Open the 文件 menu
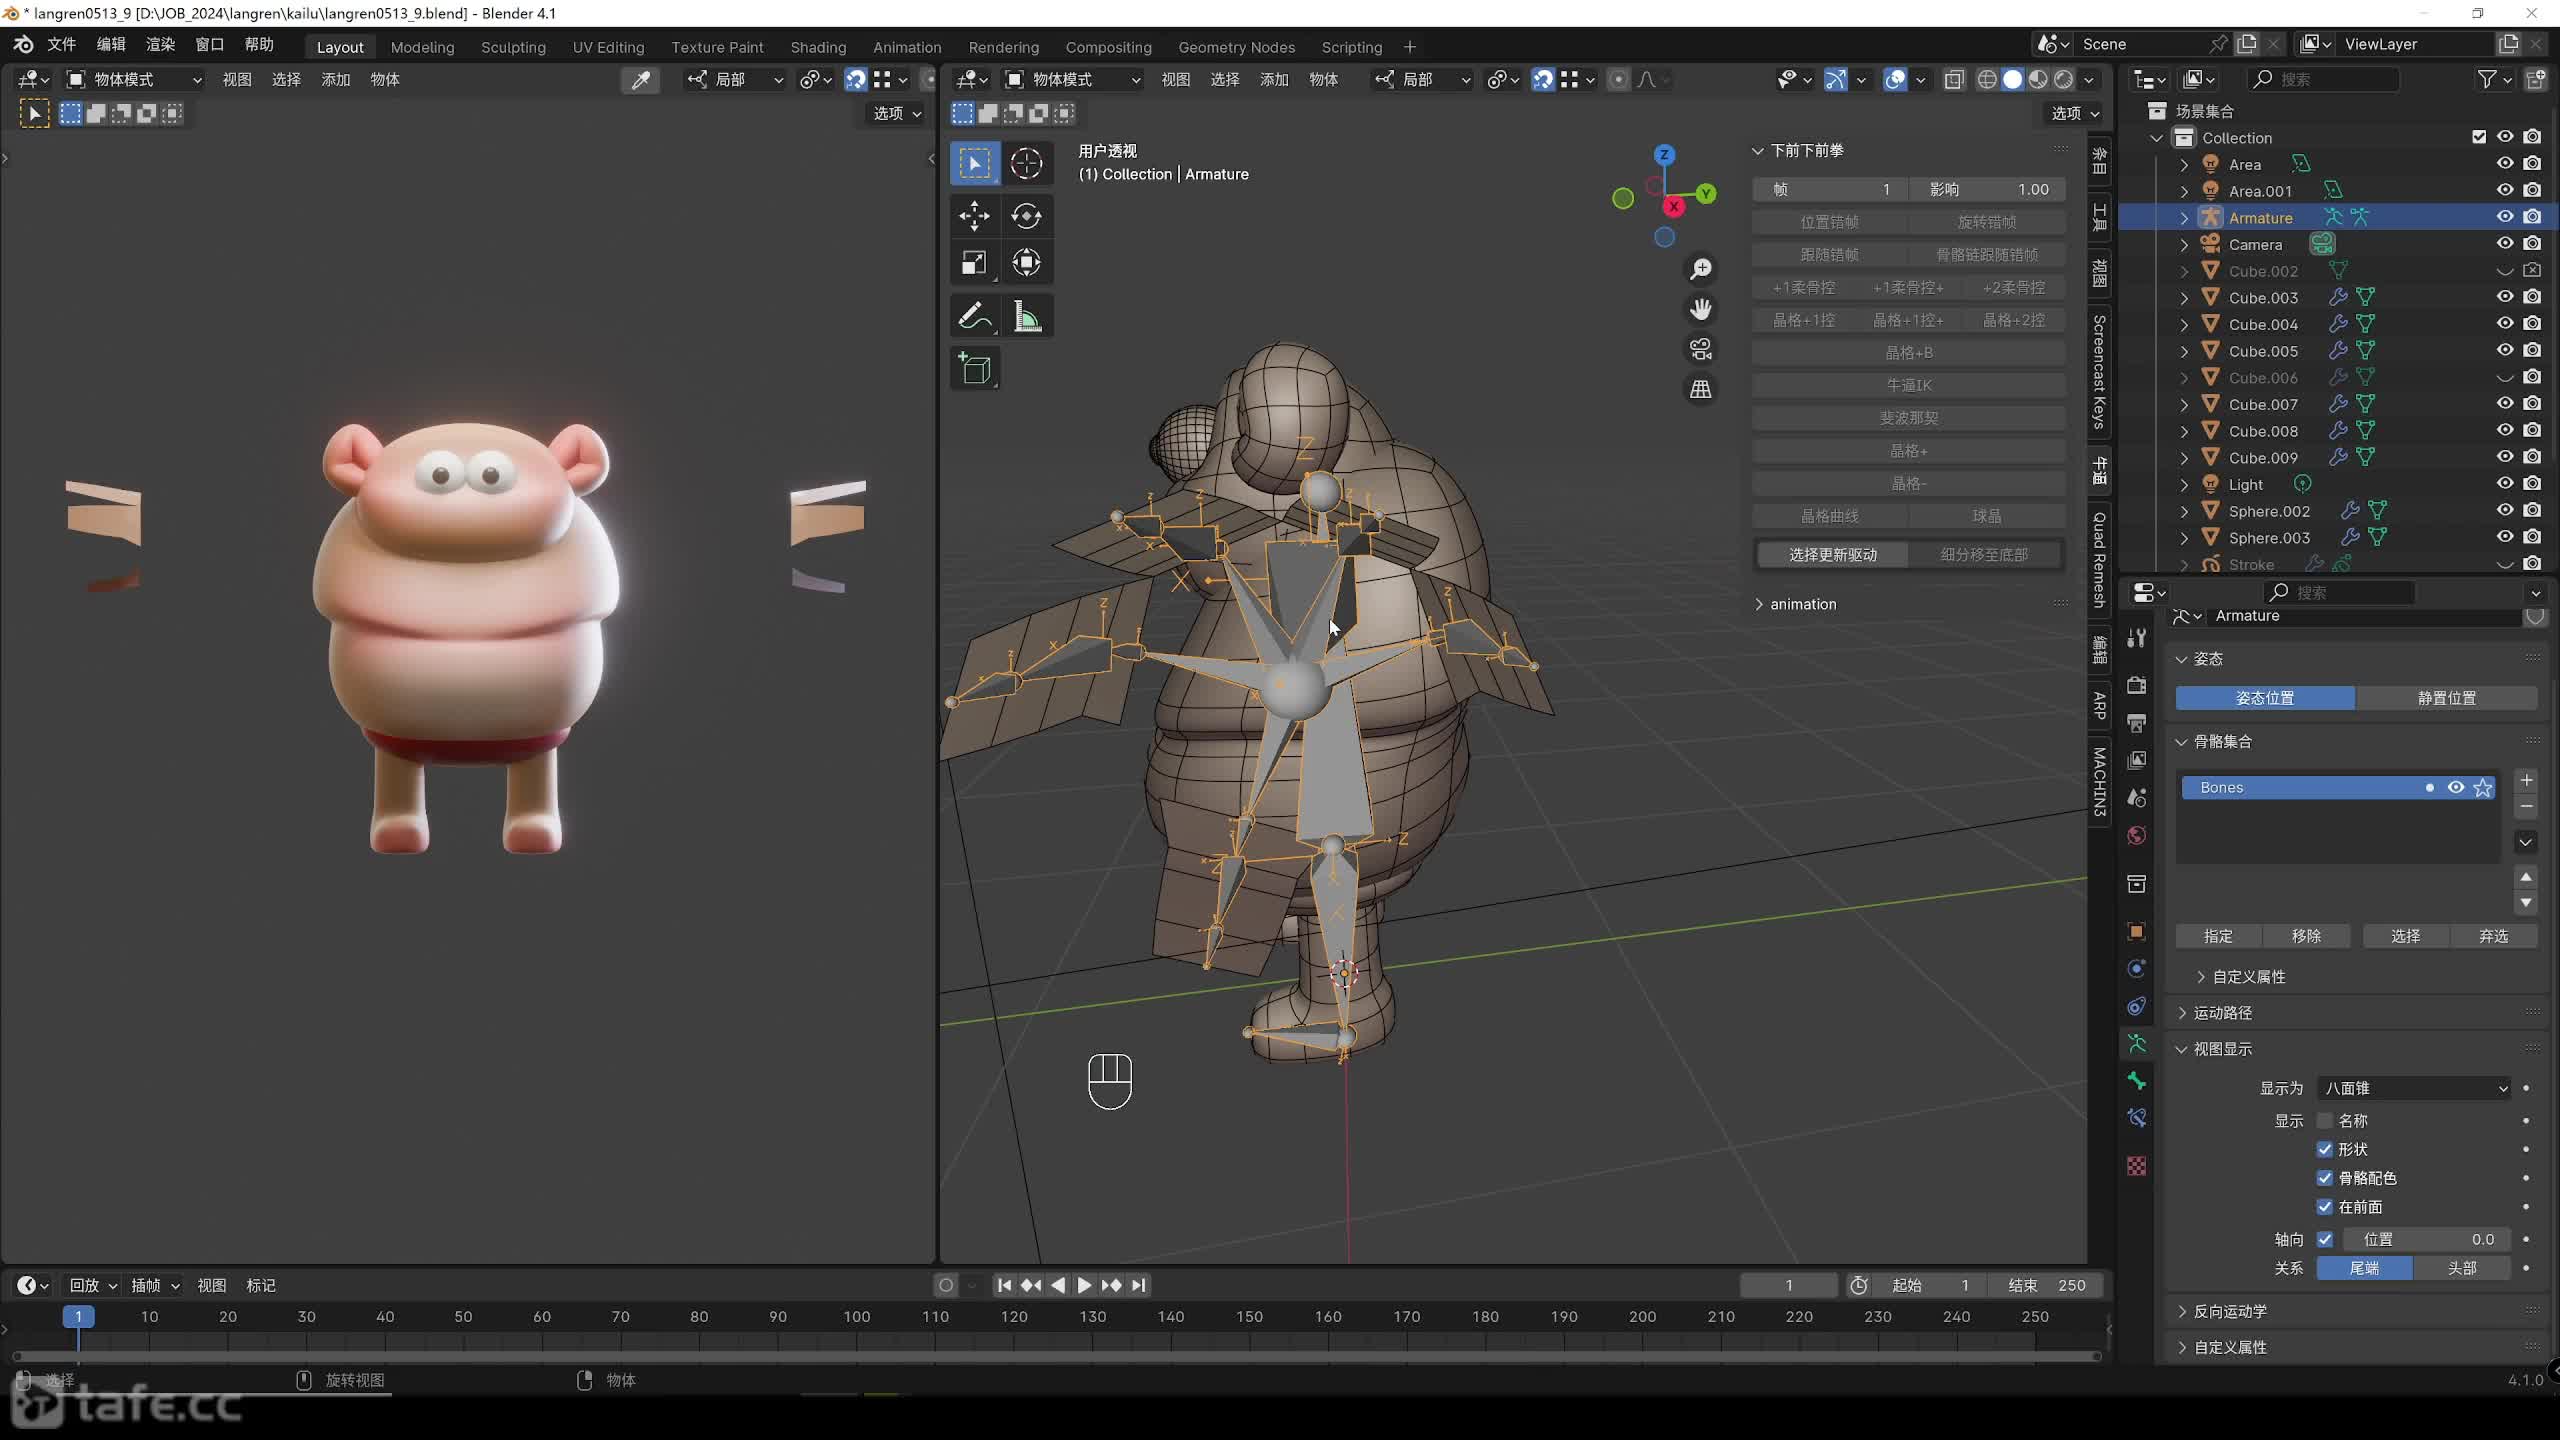Viewport: 2560px width, 1440px height. [61, 44]
